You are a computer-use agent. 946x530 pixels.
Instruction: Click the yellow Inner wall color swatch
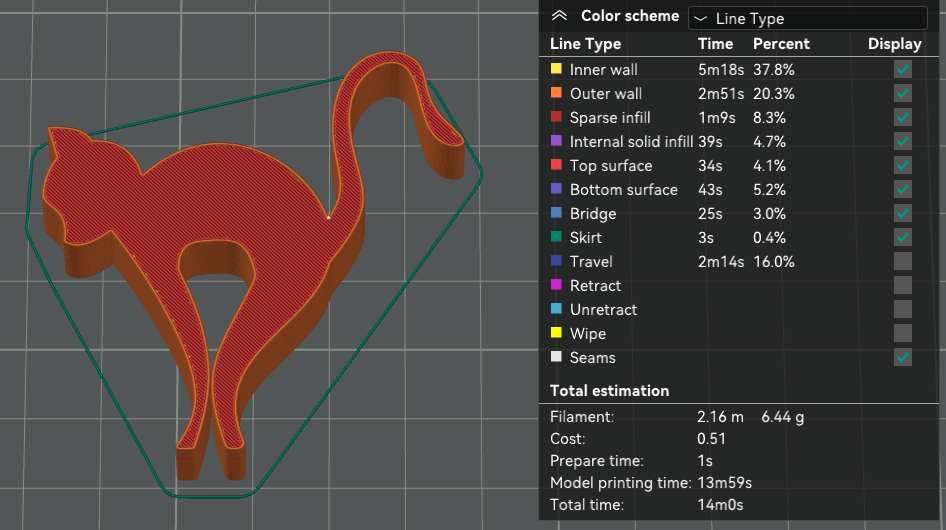[x=556, y=69]
